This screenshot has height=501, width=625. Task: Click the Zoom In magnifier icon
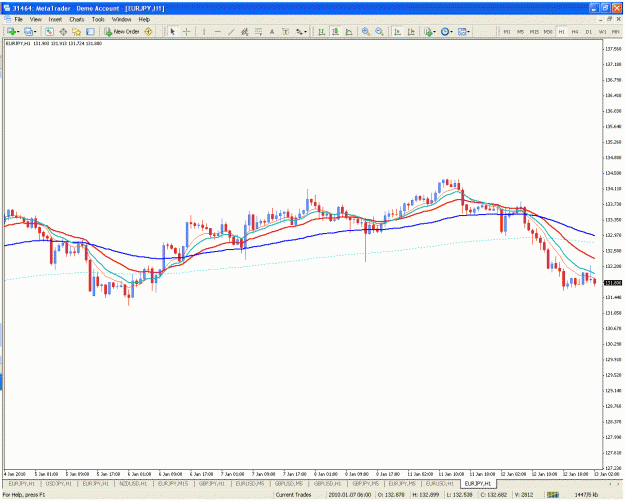[x=366, y=31]
